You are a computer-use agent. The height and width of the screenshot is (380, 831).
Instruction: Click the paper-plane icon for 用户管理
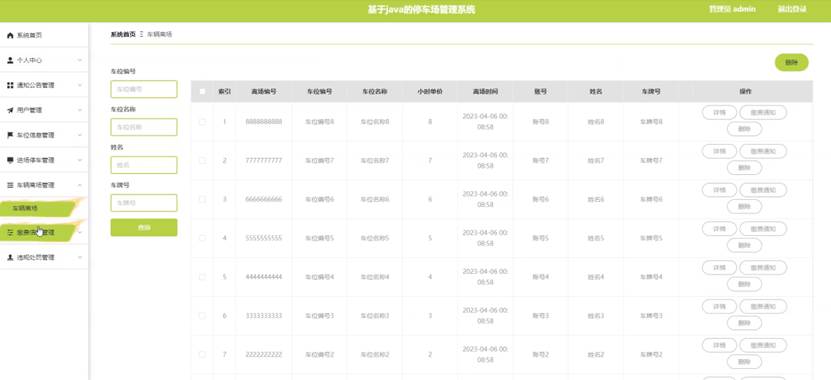10,110
